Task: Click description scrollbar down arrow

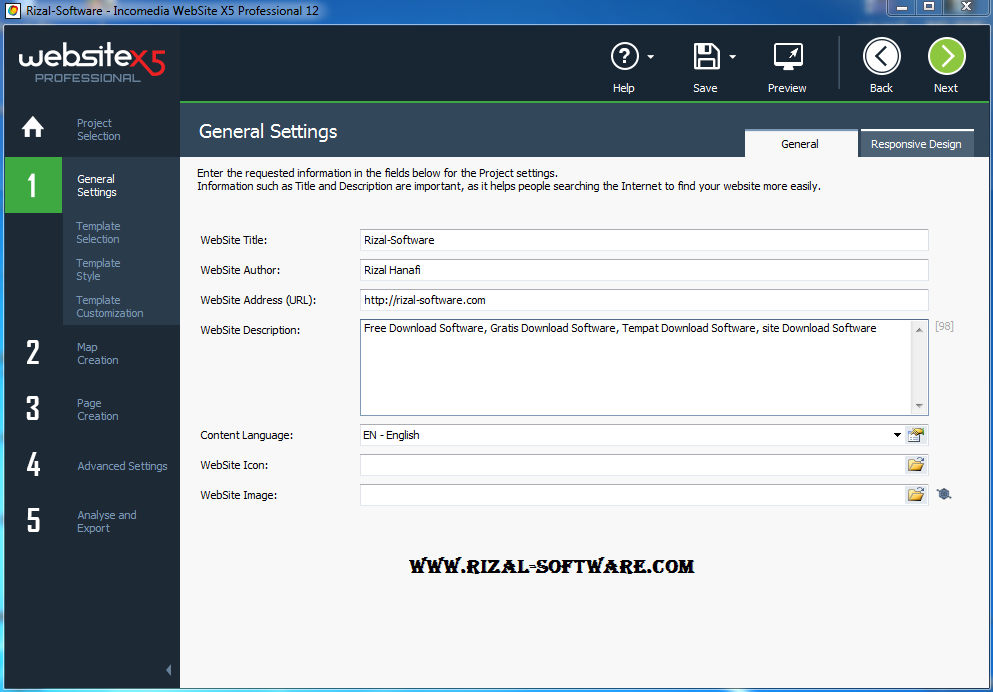Action: (920, 406)
